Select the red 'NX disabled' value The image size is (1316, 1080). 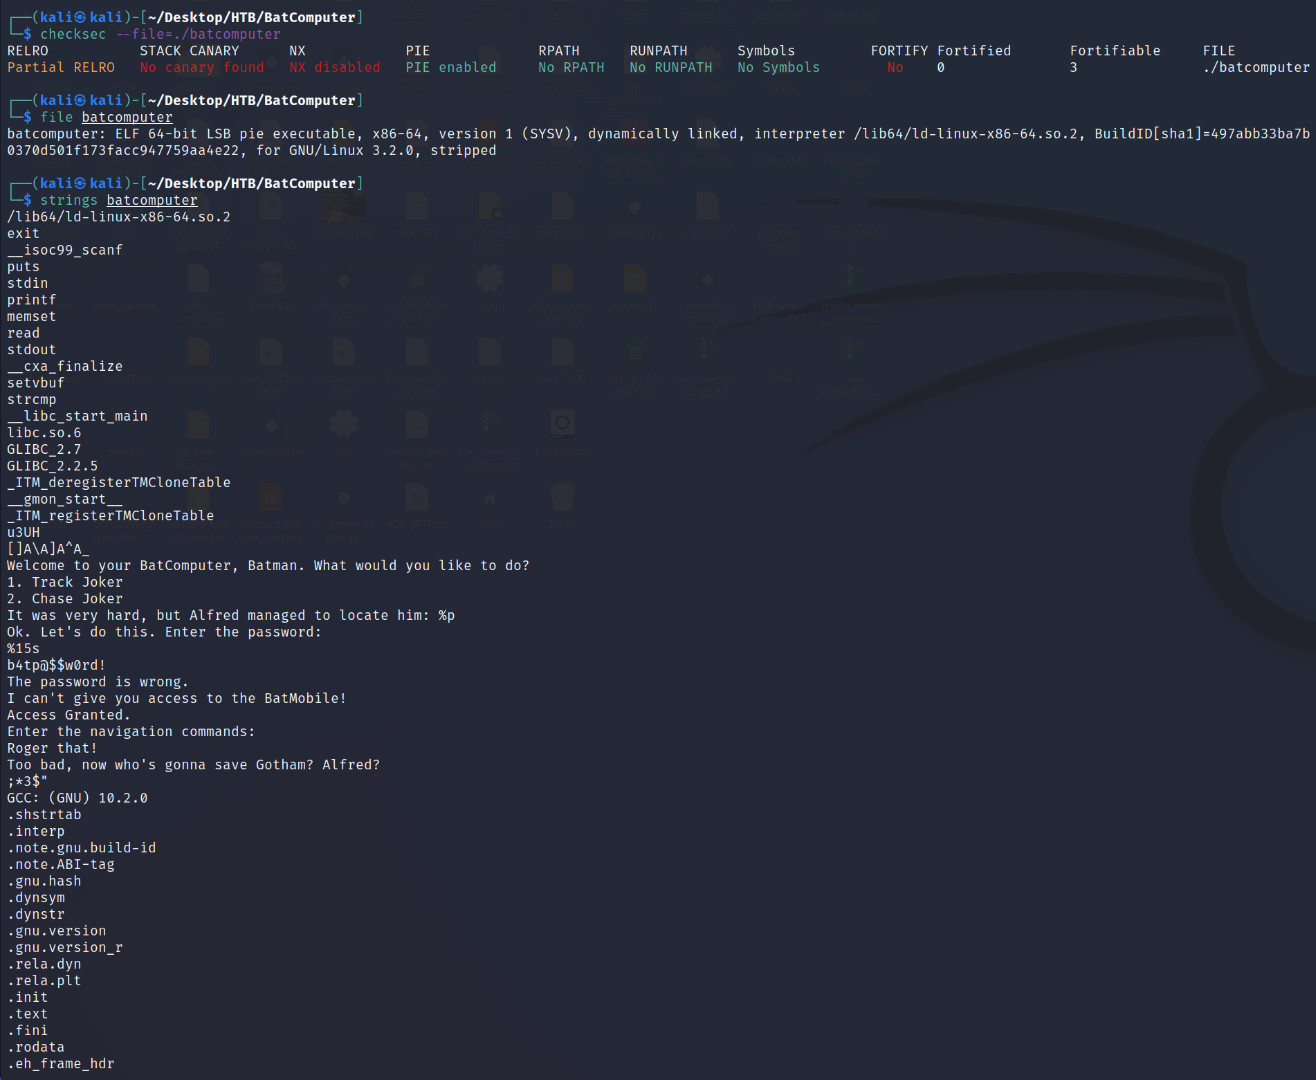click(335, 67)
